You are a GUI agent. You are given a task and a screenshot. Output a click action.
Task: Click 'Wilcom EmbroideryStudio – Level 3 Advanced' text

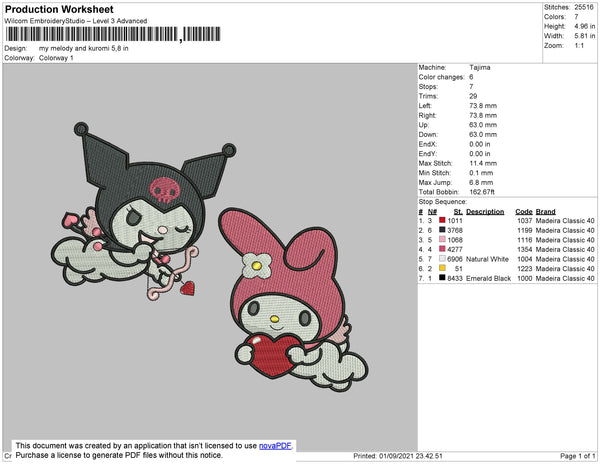[76, 21]
